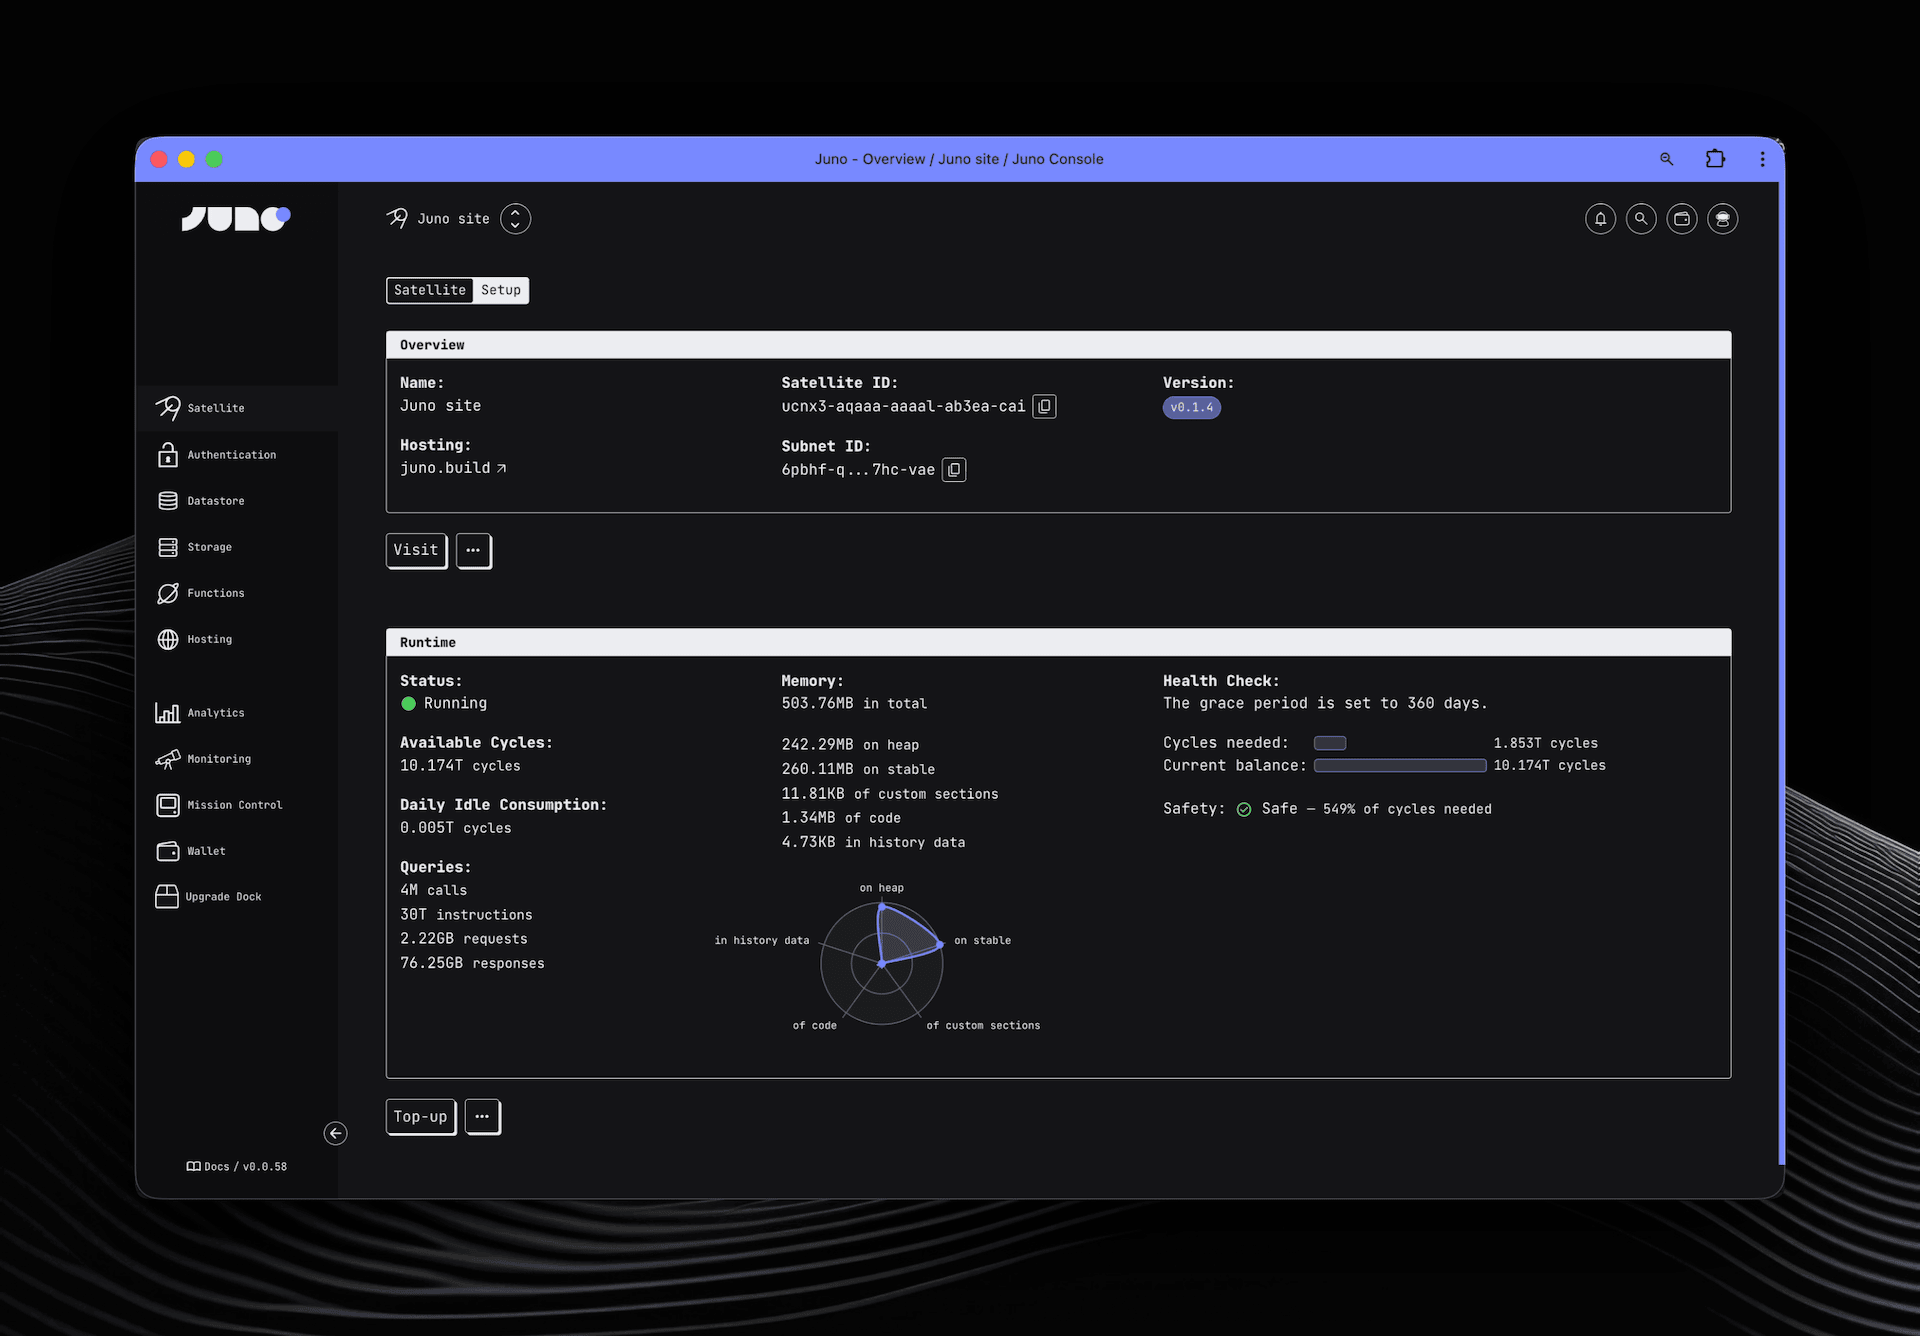Click the 503.76MB in total memory value
Viewport: 1920px width, 1336px height.
(x=854, y=704)
